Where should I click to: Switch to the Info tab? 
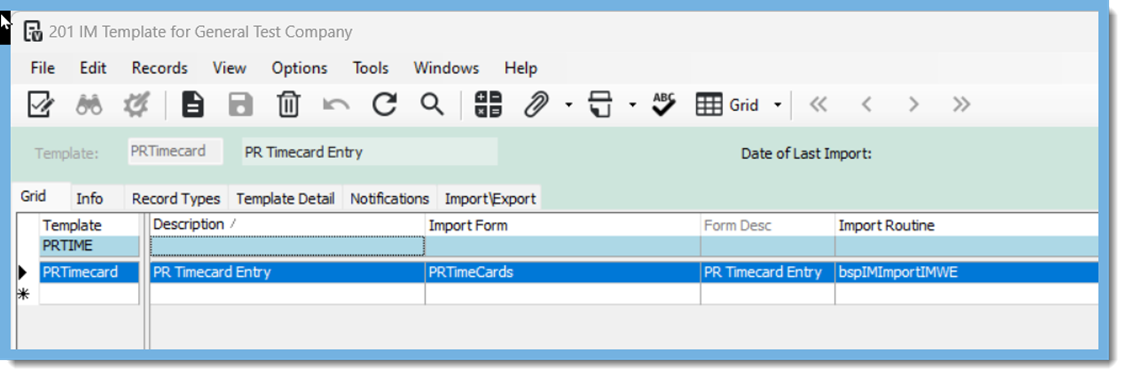[90, 199]
